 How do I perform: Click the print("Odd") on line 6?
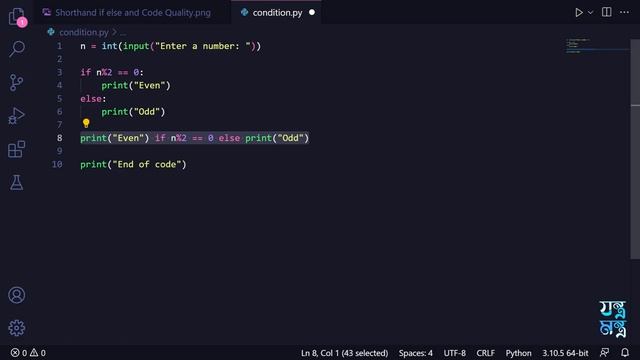coord(133,112)
